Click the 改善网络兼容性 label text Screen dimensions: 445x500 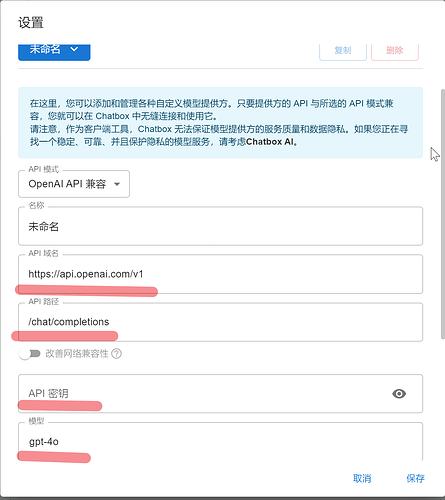click(77, 353)
